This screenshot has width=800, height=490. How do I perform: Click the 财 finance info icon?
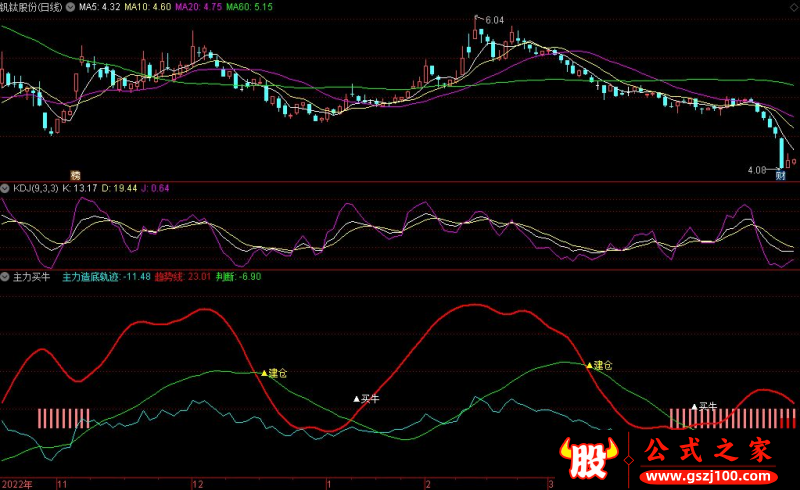780,176
